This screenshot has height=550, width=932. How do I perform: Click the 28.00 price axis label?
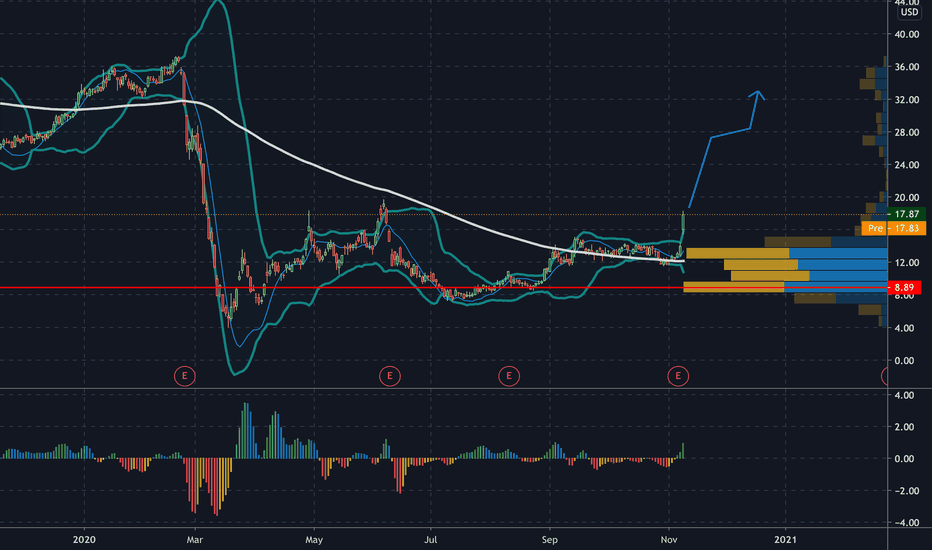[x=906, y=133]
